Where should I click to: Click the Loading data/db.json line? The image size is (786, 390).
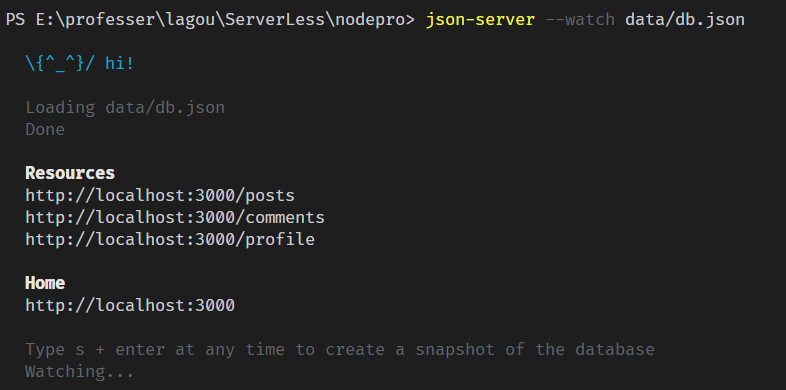125,108
